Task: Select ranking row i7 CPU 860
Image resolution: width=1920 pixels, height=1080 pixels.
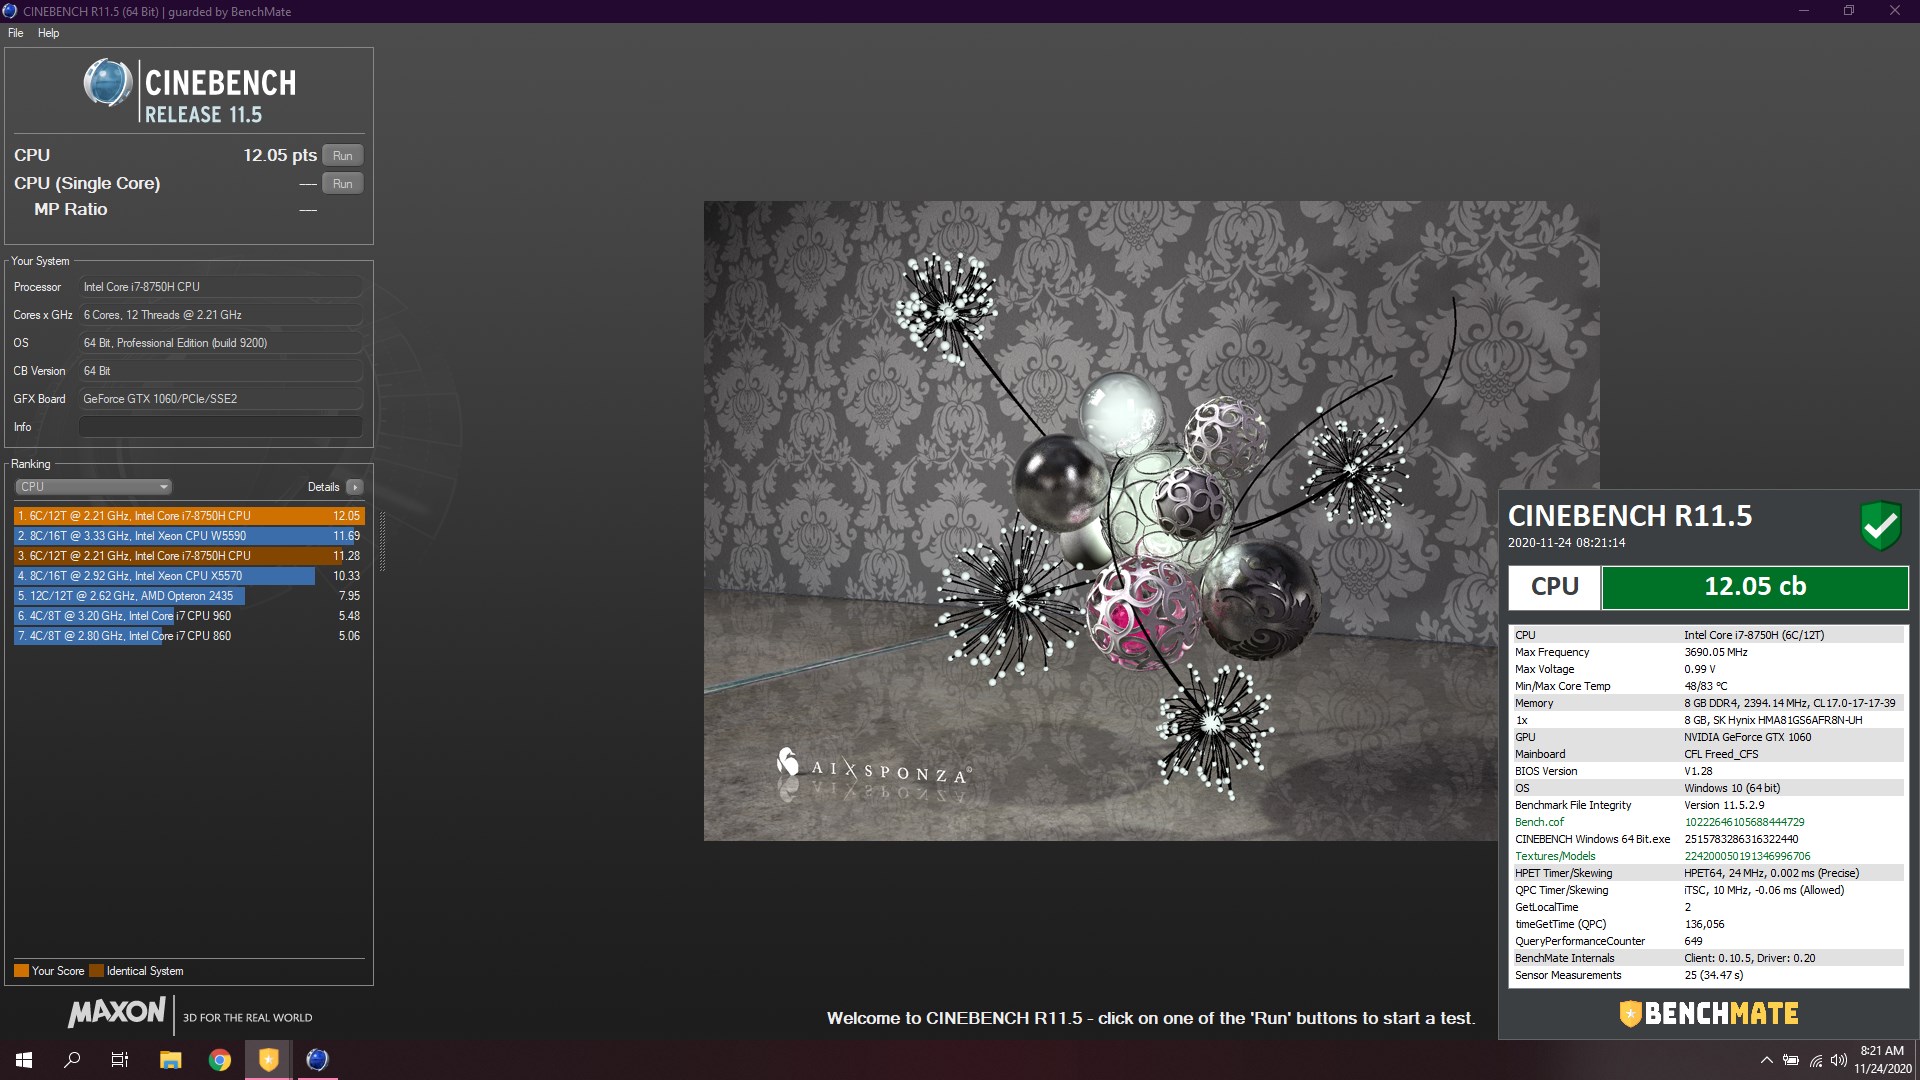Action: [189, 636]
